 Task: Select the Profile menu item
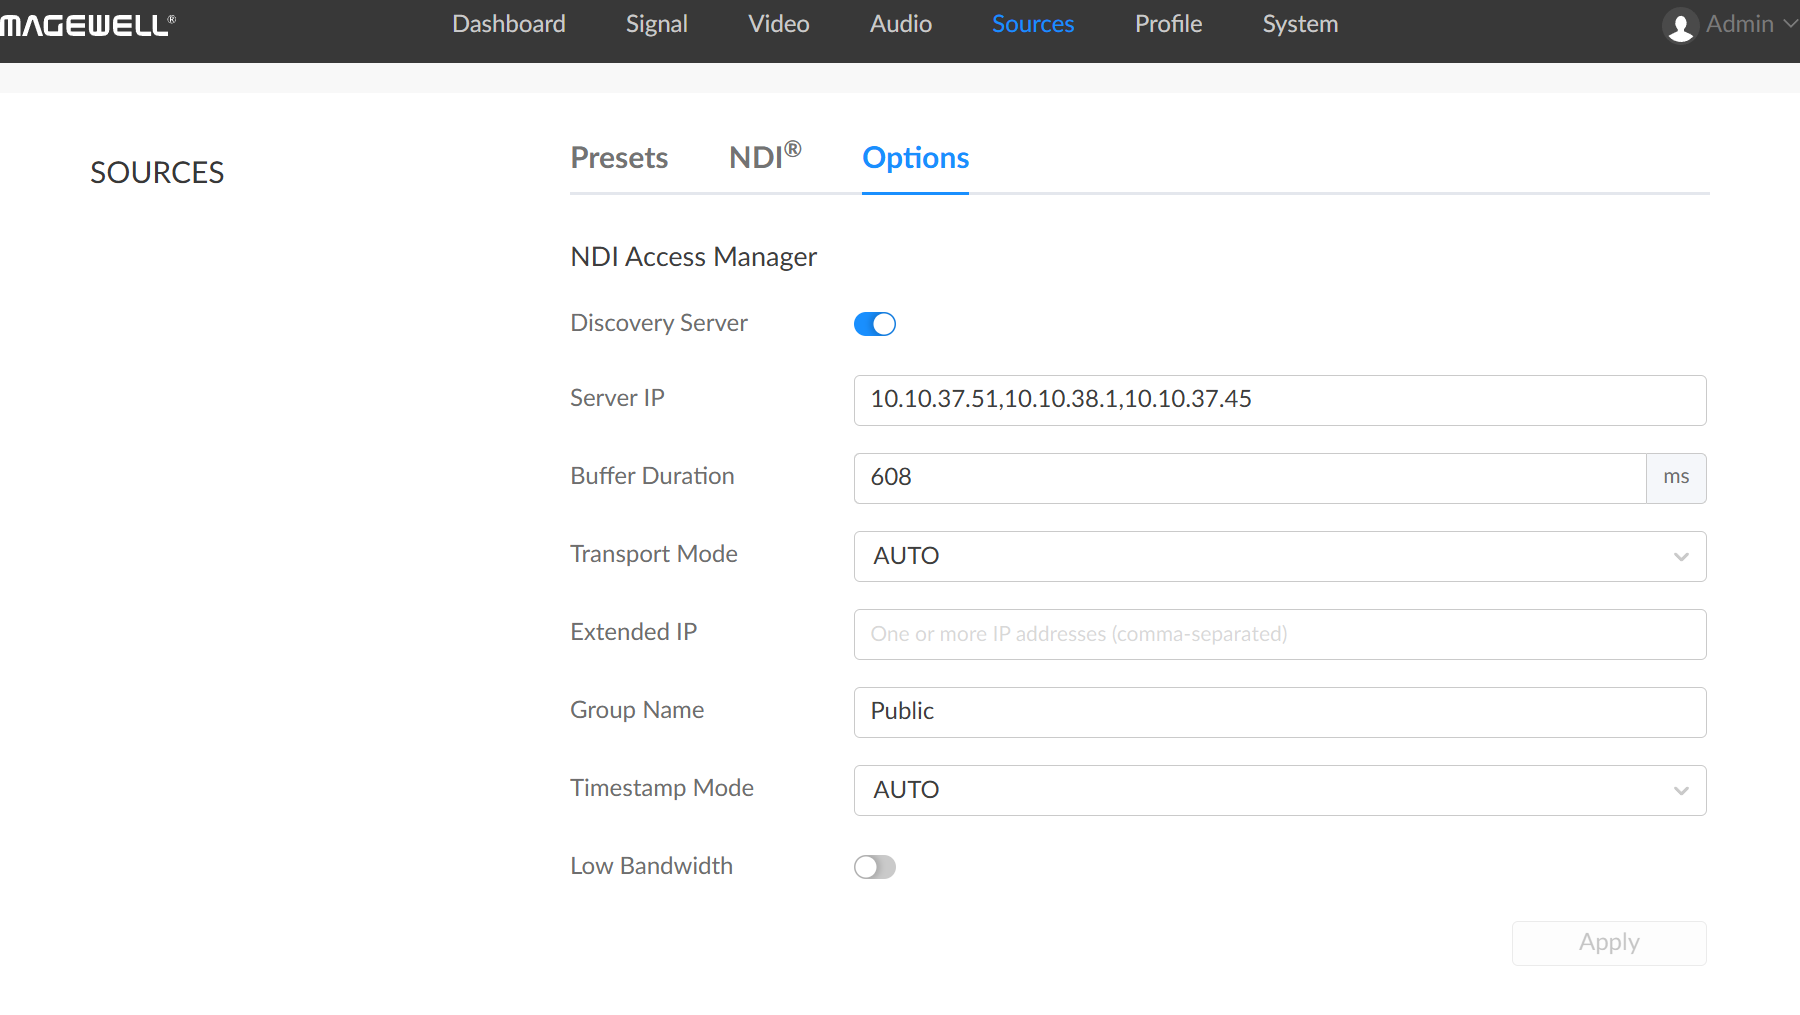pyautogui.click(x=1168, y=24)
